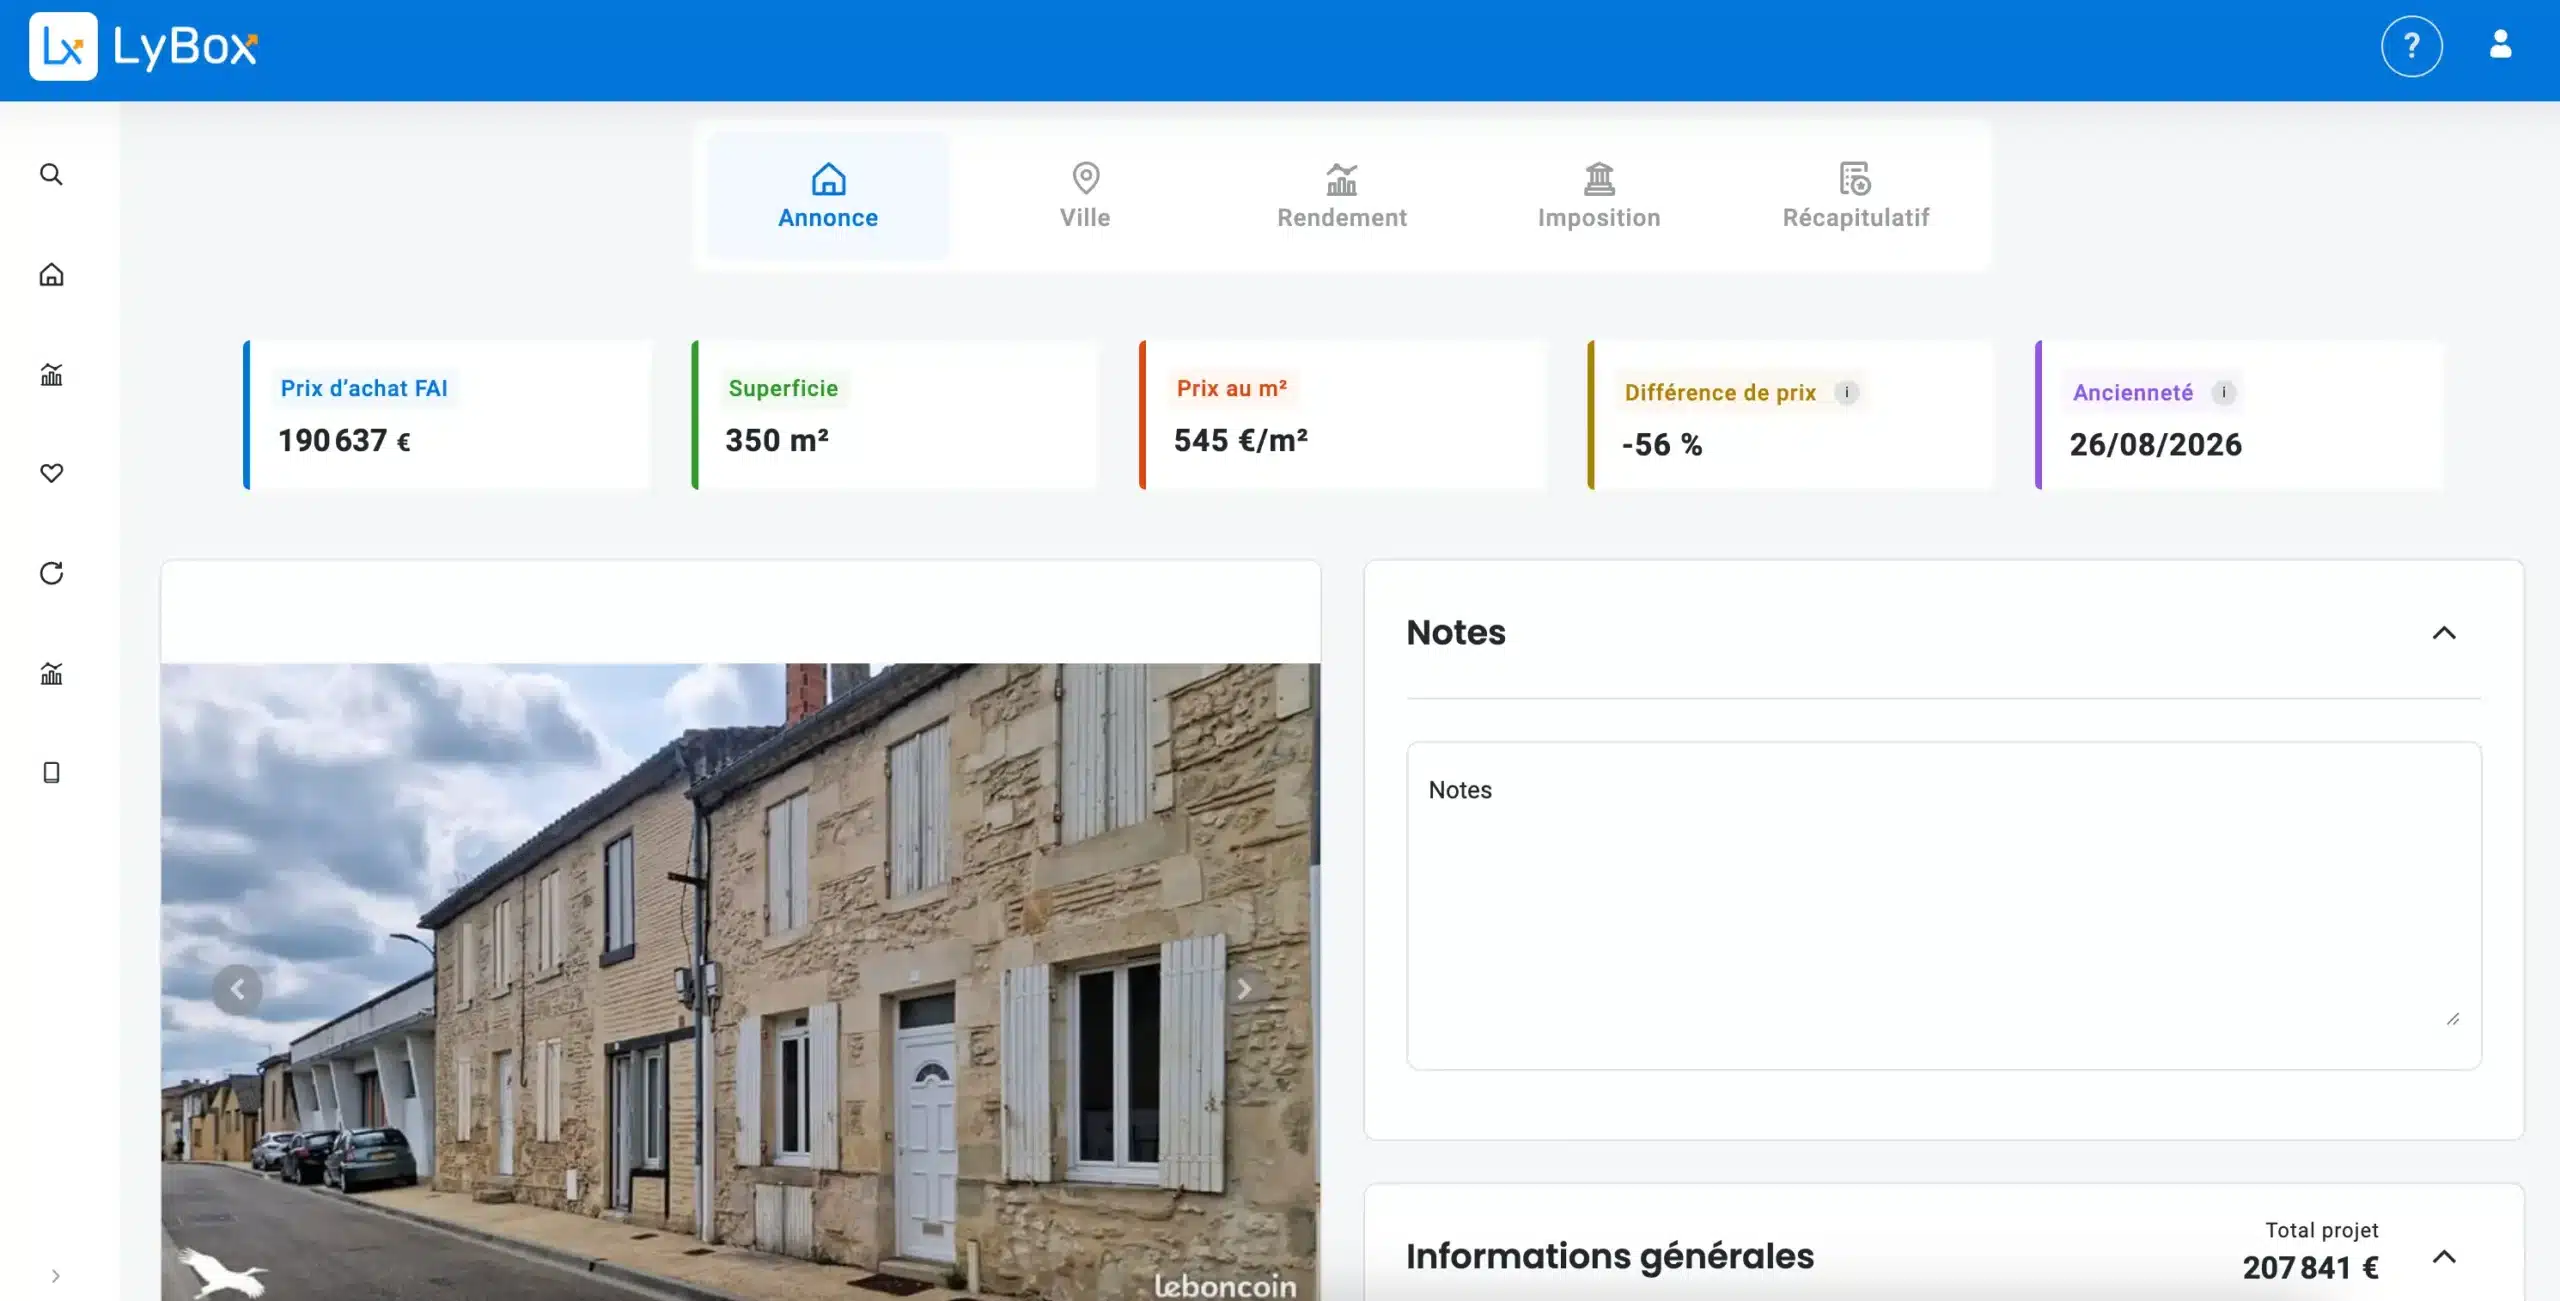Open the Rendement tab
Image resolution: width=2560 pixels, height=1301 pixels.
point(1341,196)
